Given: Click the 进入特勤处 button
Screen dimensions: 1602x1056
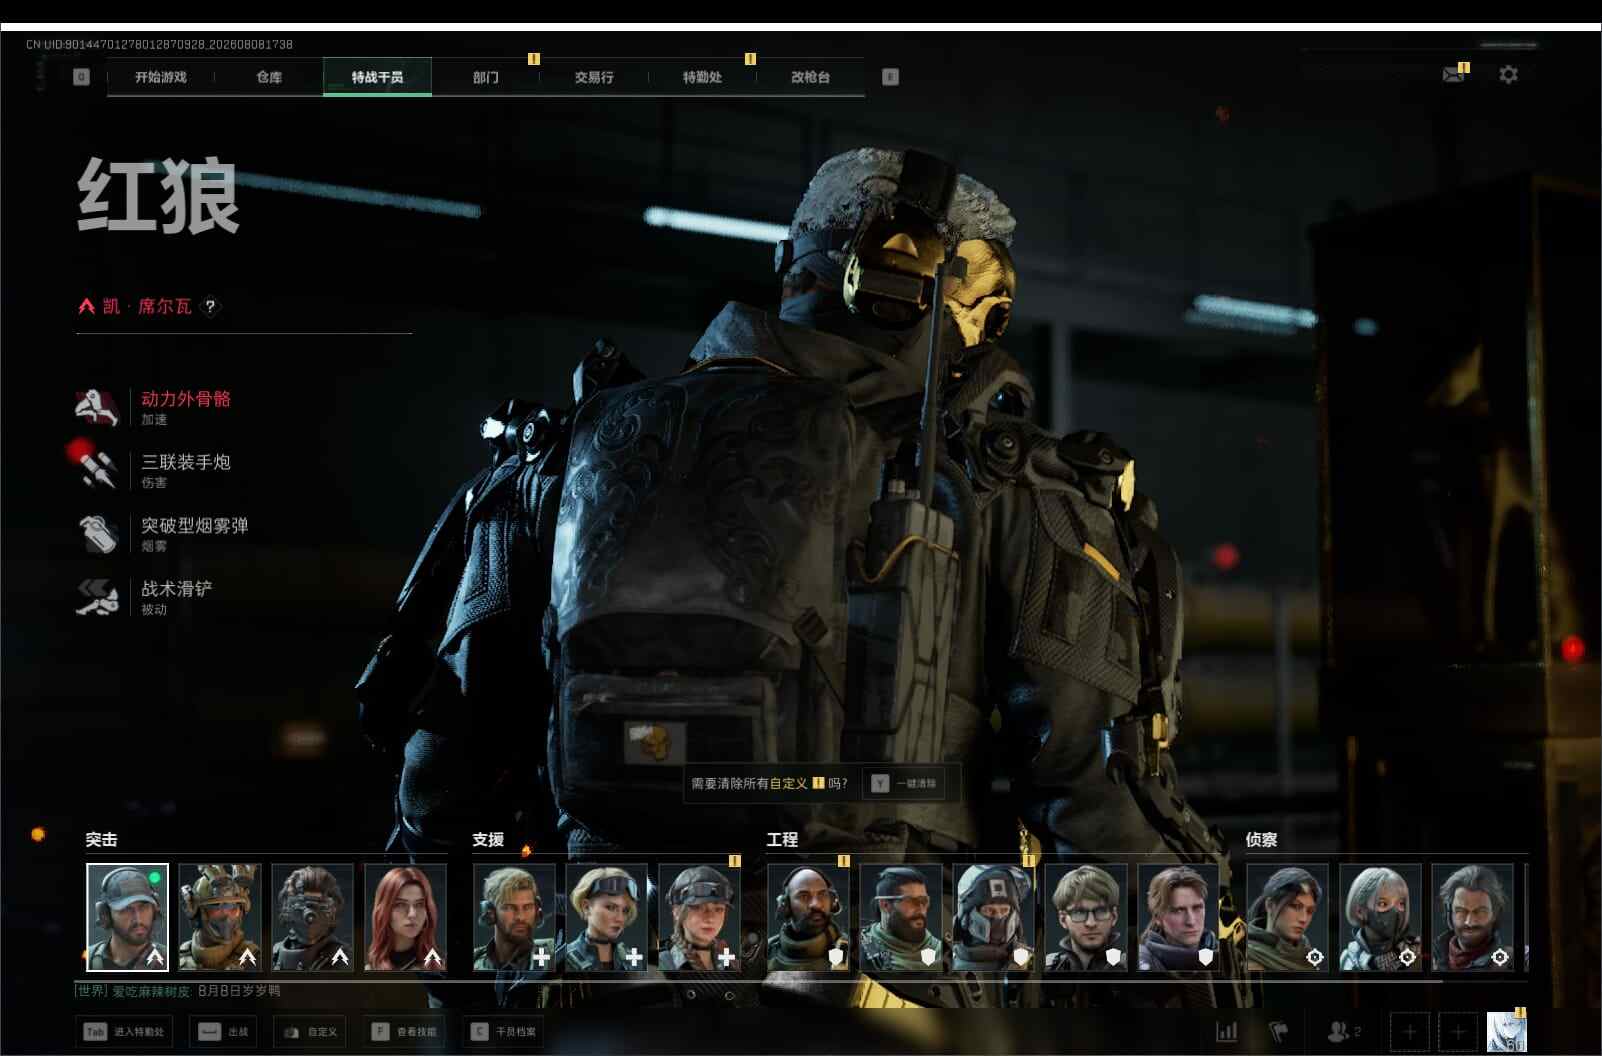Looking at the screenshot, I should click(x=124, y=1032).
